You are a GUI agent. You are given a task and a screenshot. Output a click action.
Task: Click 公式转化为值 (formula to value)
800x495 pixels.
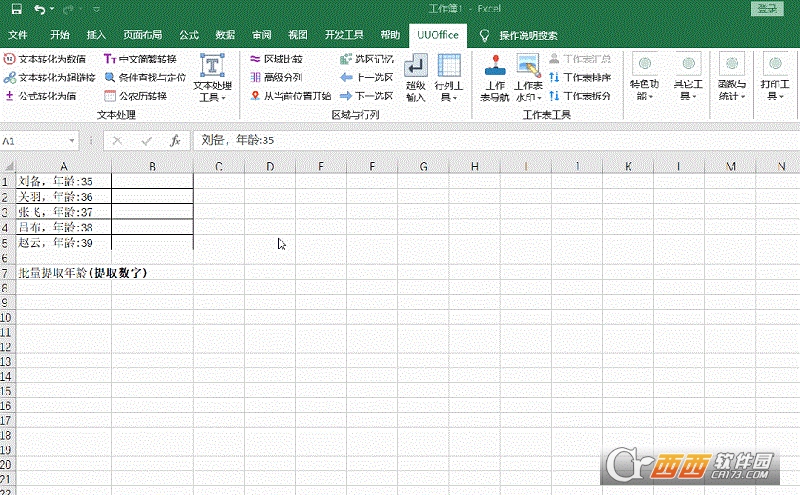click(40, 96)
